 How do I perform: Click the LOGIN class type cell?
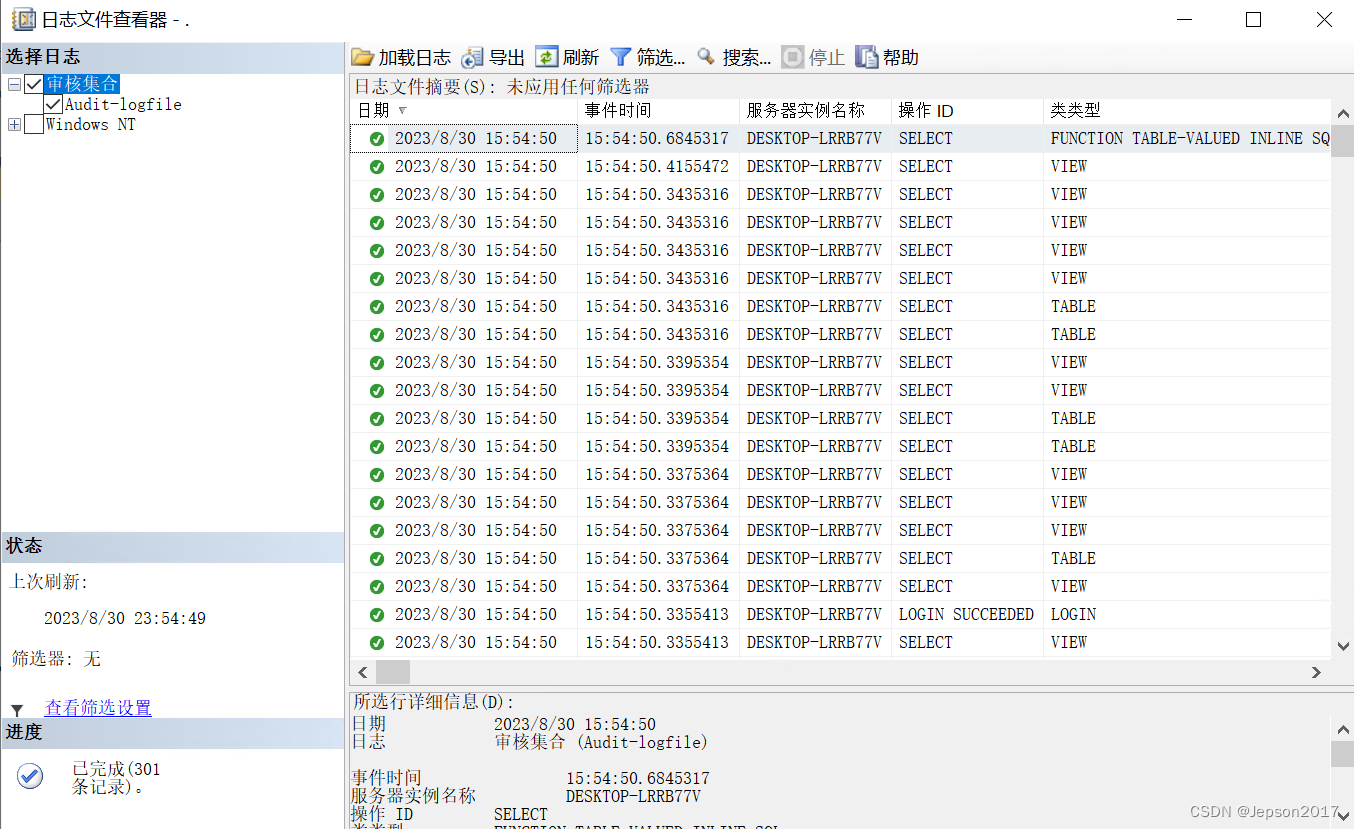(1187, 615)
